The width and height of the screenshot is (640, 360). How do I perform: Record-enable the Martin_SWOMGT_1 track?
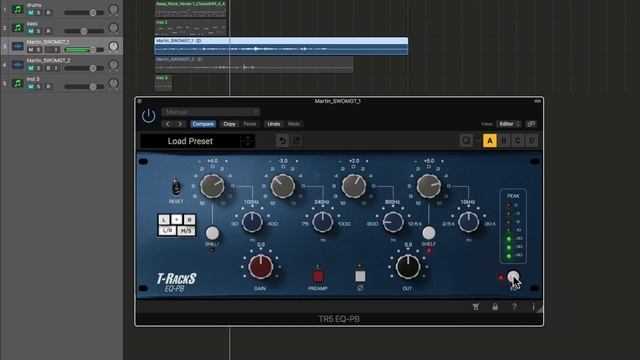point(49,50)
